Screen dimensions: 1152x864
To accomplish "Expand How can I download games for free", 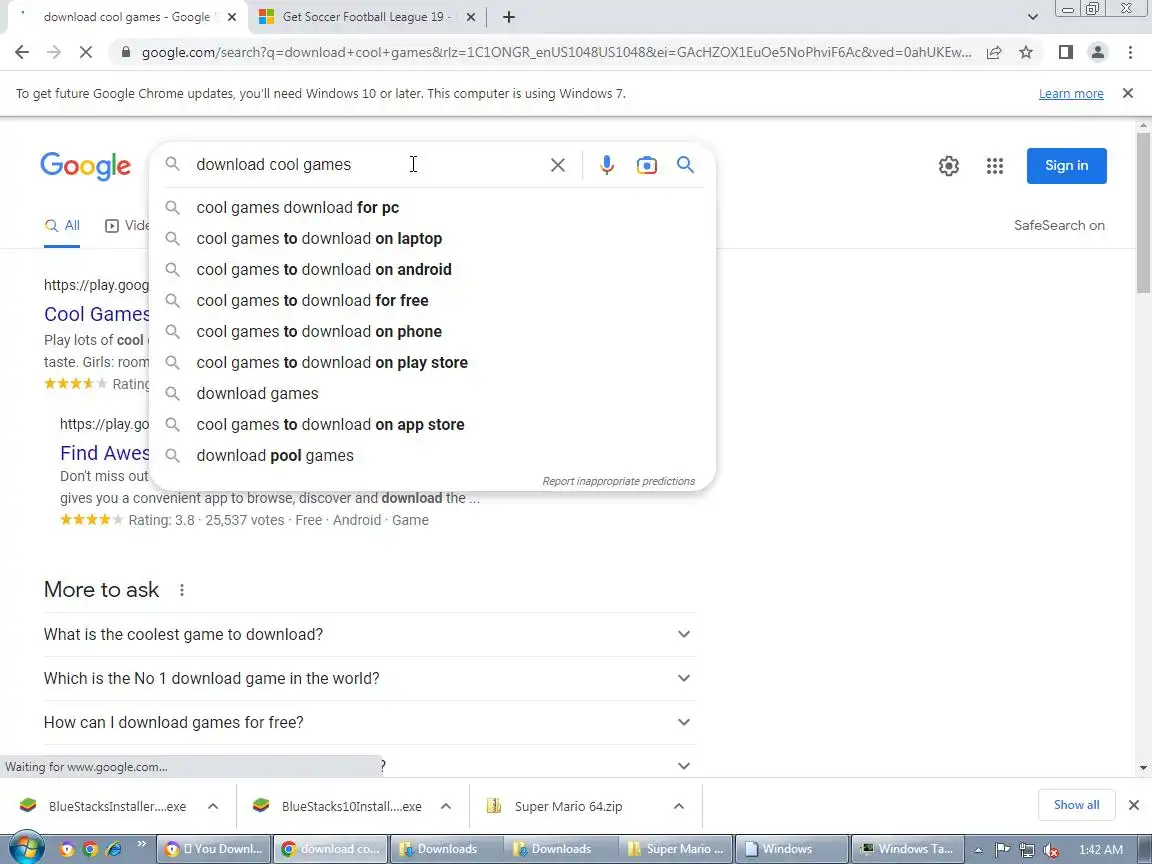I will (x=370, y=722).
